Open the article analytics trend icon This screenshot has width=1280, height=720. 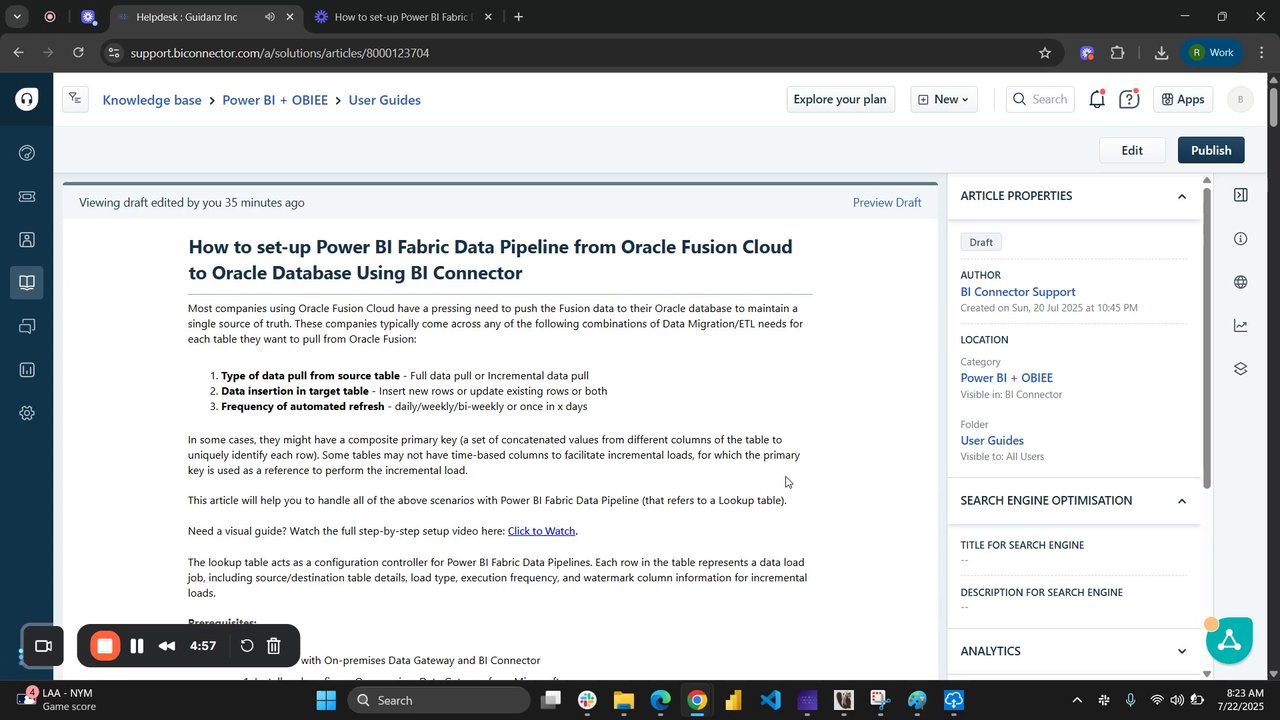click(x=1240, y=325)
